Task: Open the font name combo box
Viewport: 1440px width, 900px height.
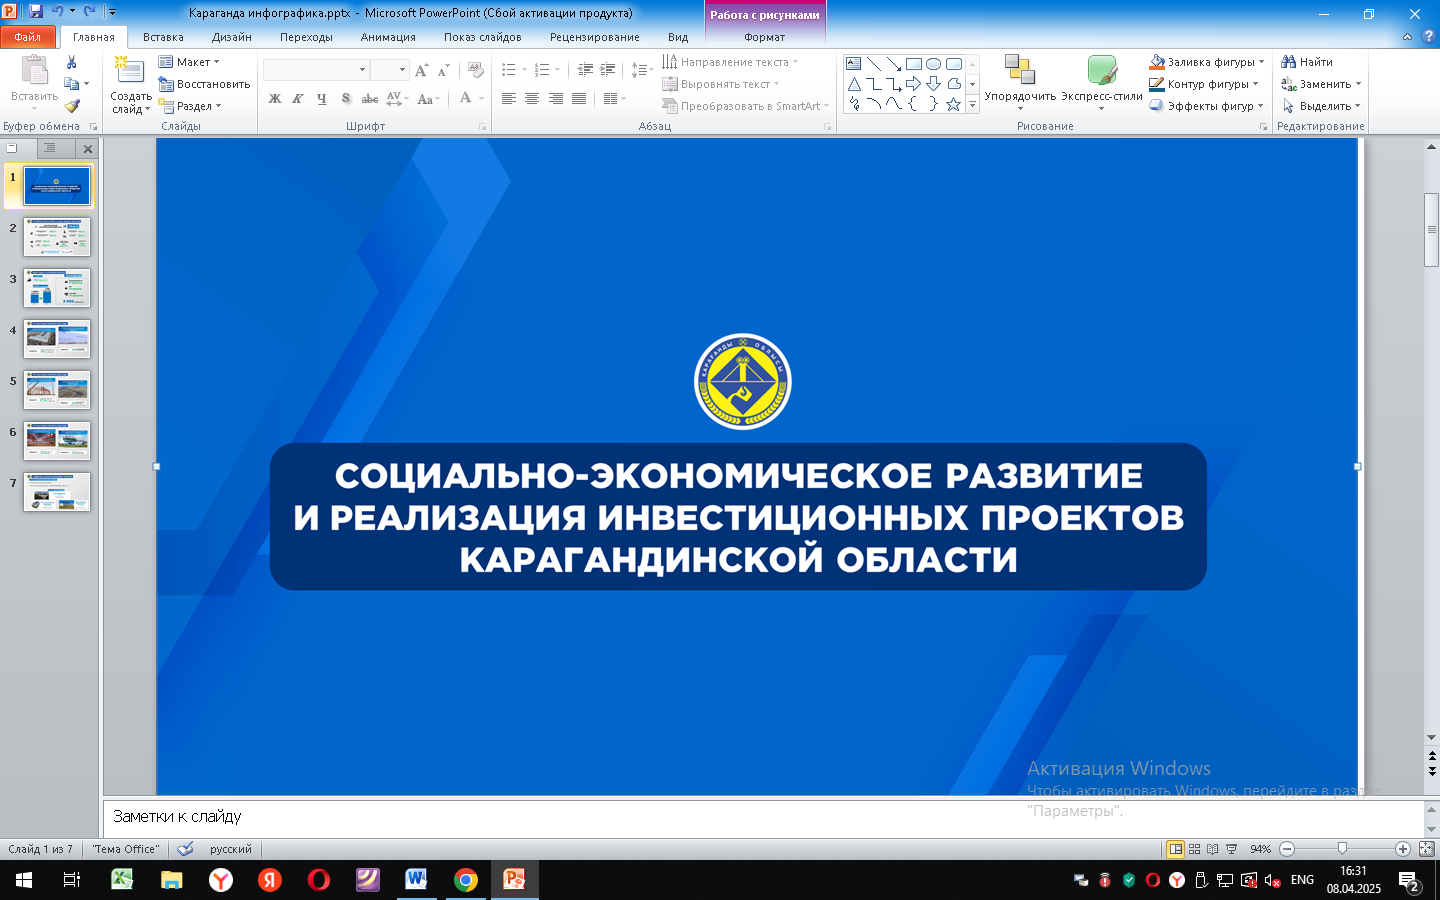Action: (x=316, y=70)
